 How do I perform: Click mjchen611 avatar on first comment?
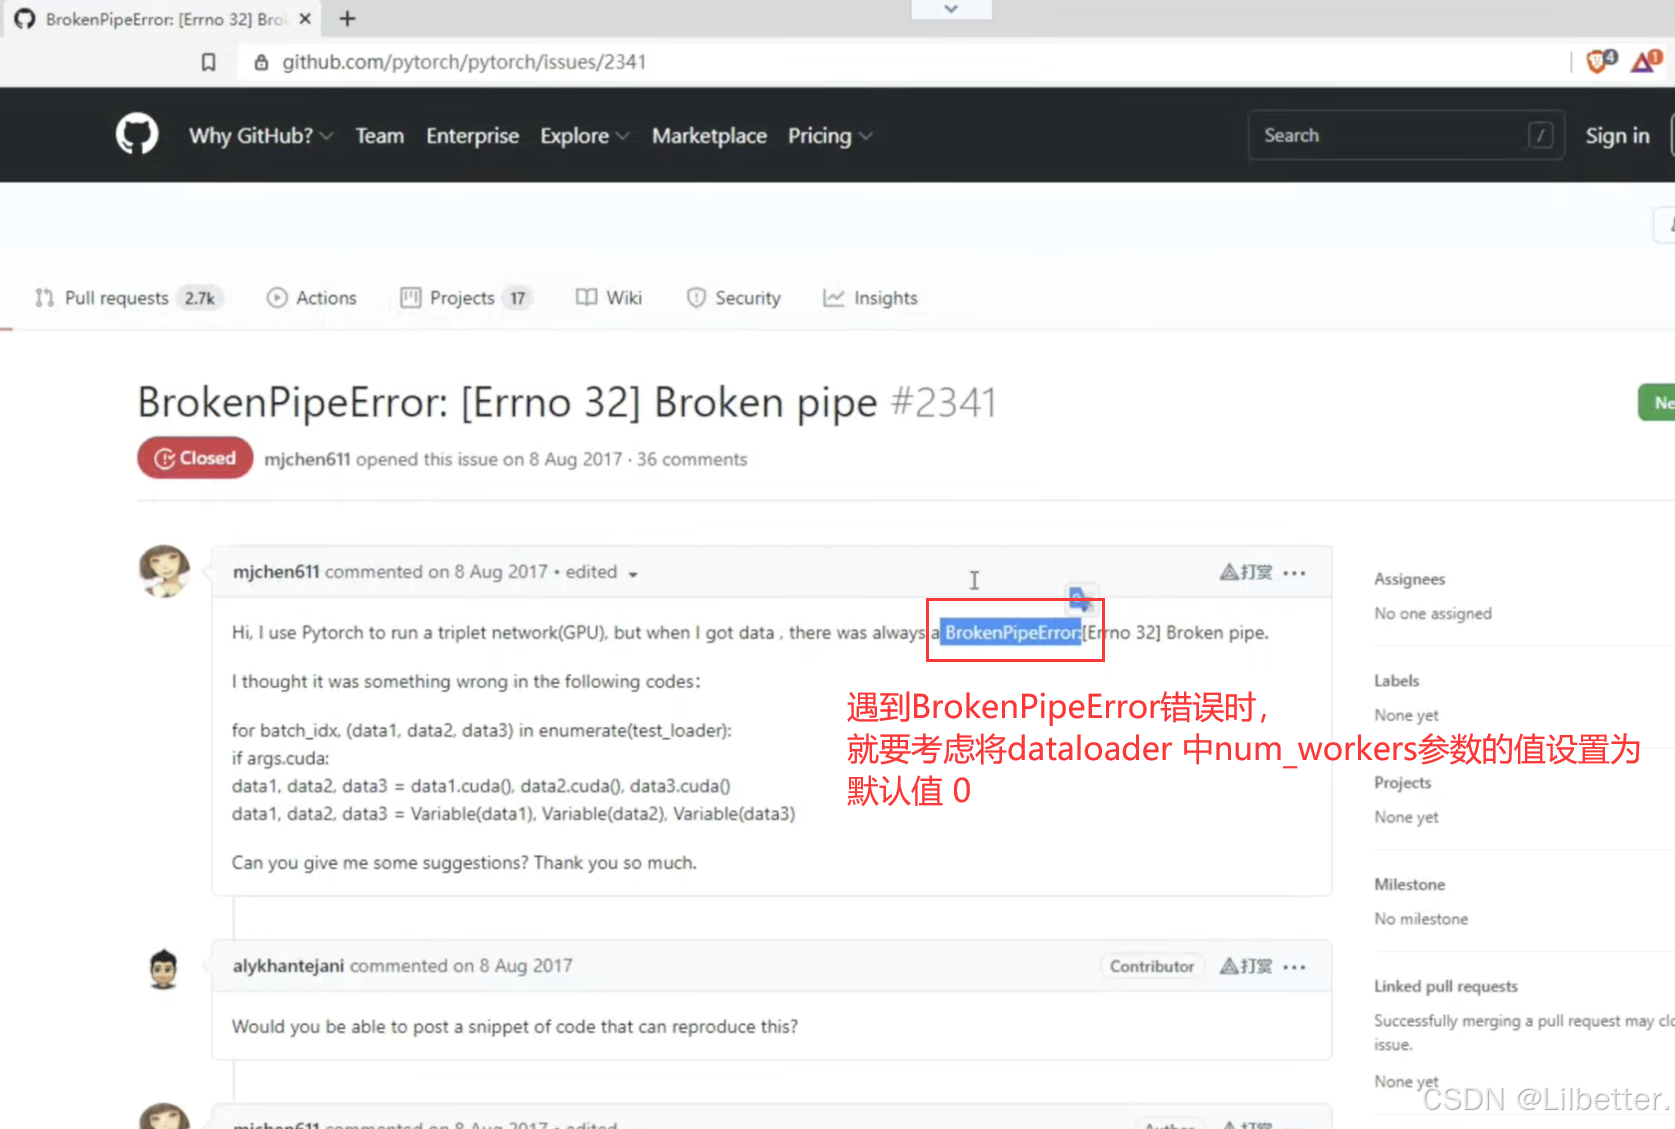click(x=164, y=571)
